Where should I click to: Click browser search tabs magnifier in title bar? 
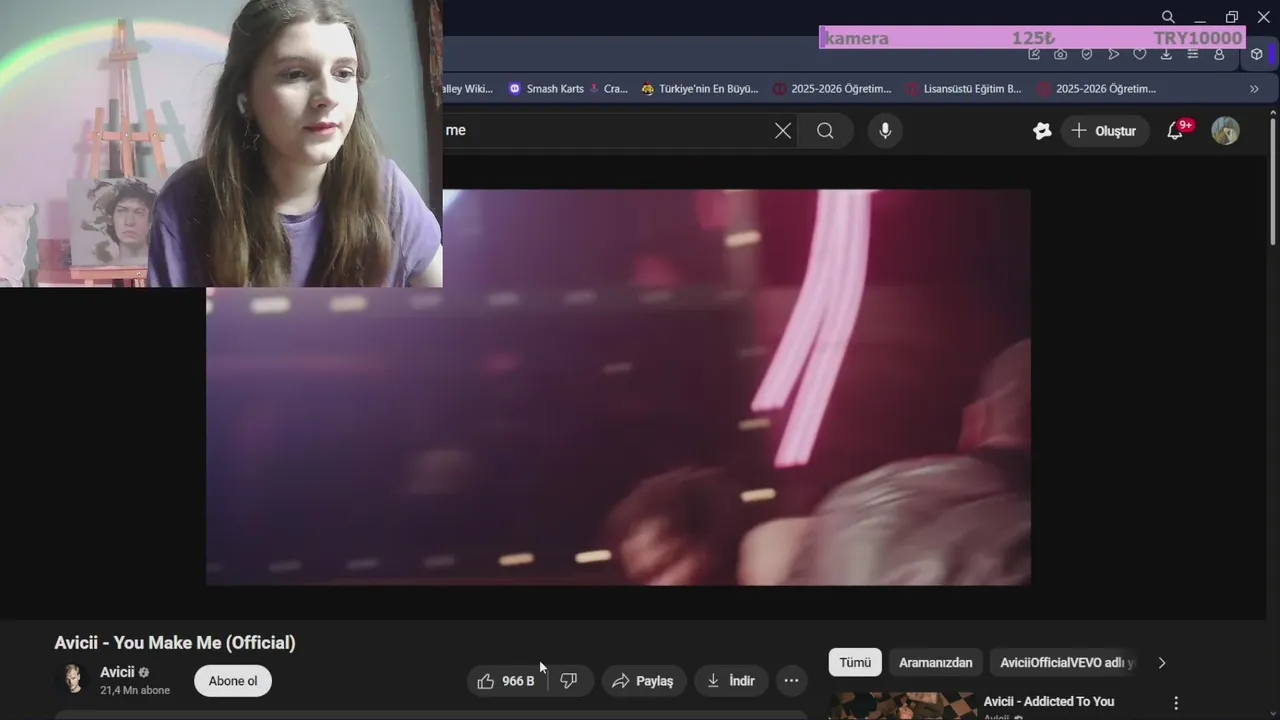click(1168, 17)
